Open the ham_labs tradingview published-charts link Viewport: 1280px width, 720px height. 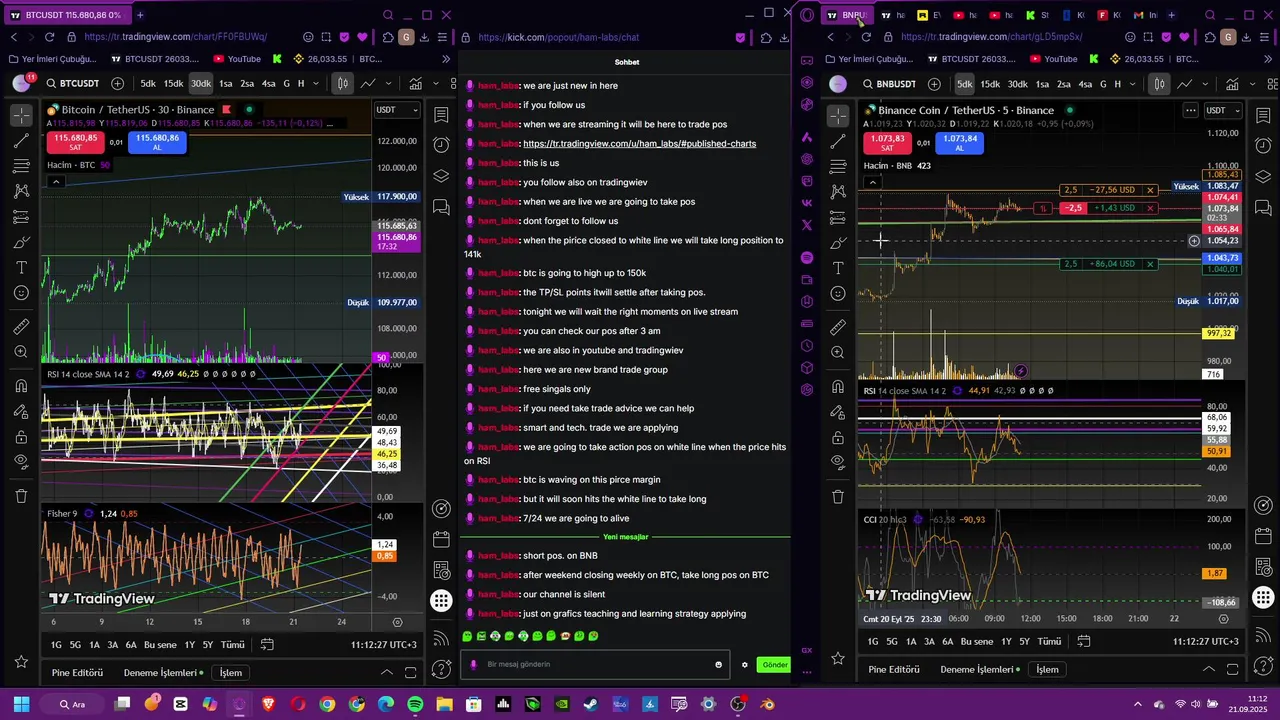point(639,143)
